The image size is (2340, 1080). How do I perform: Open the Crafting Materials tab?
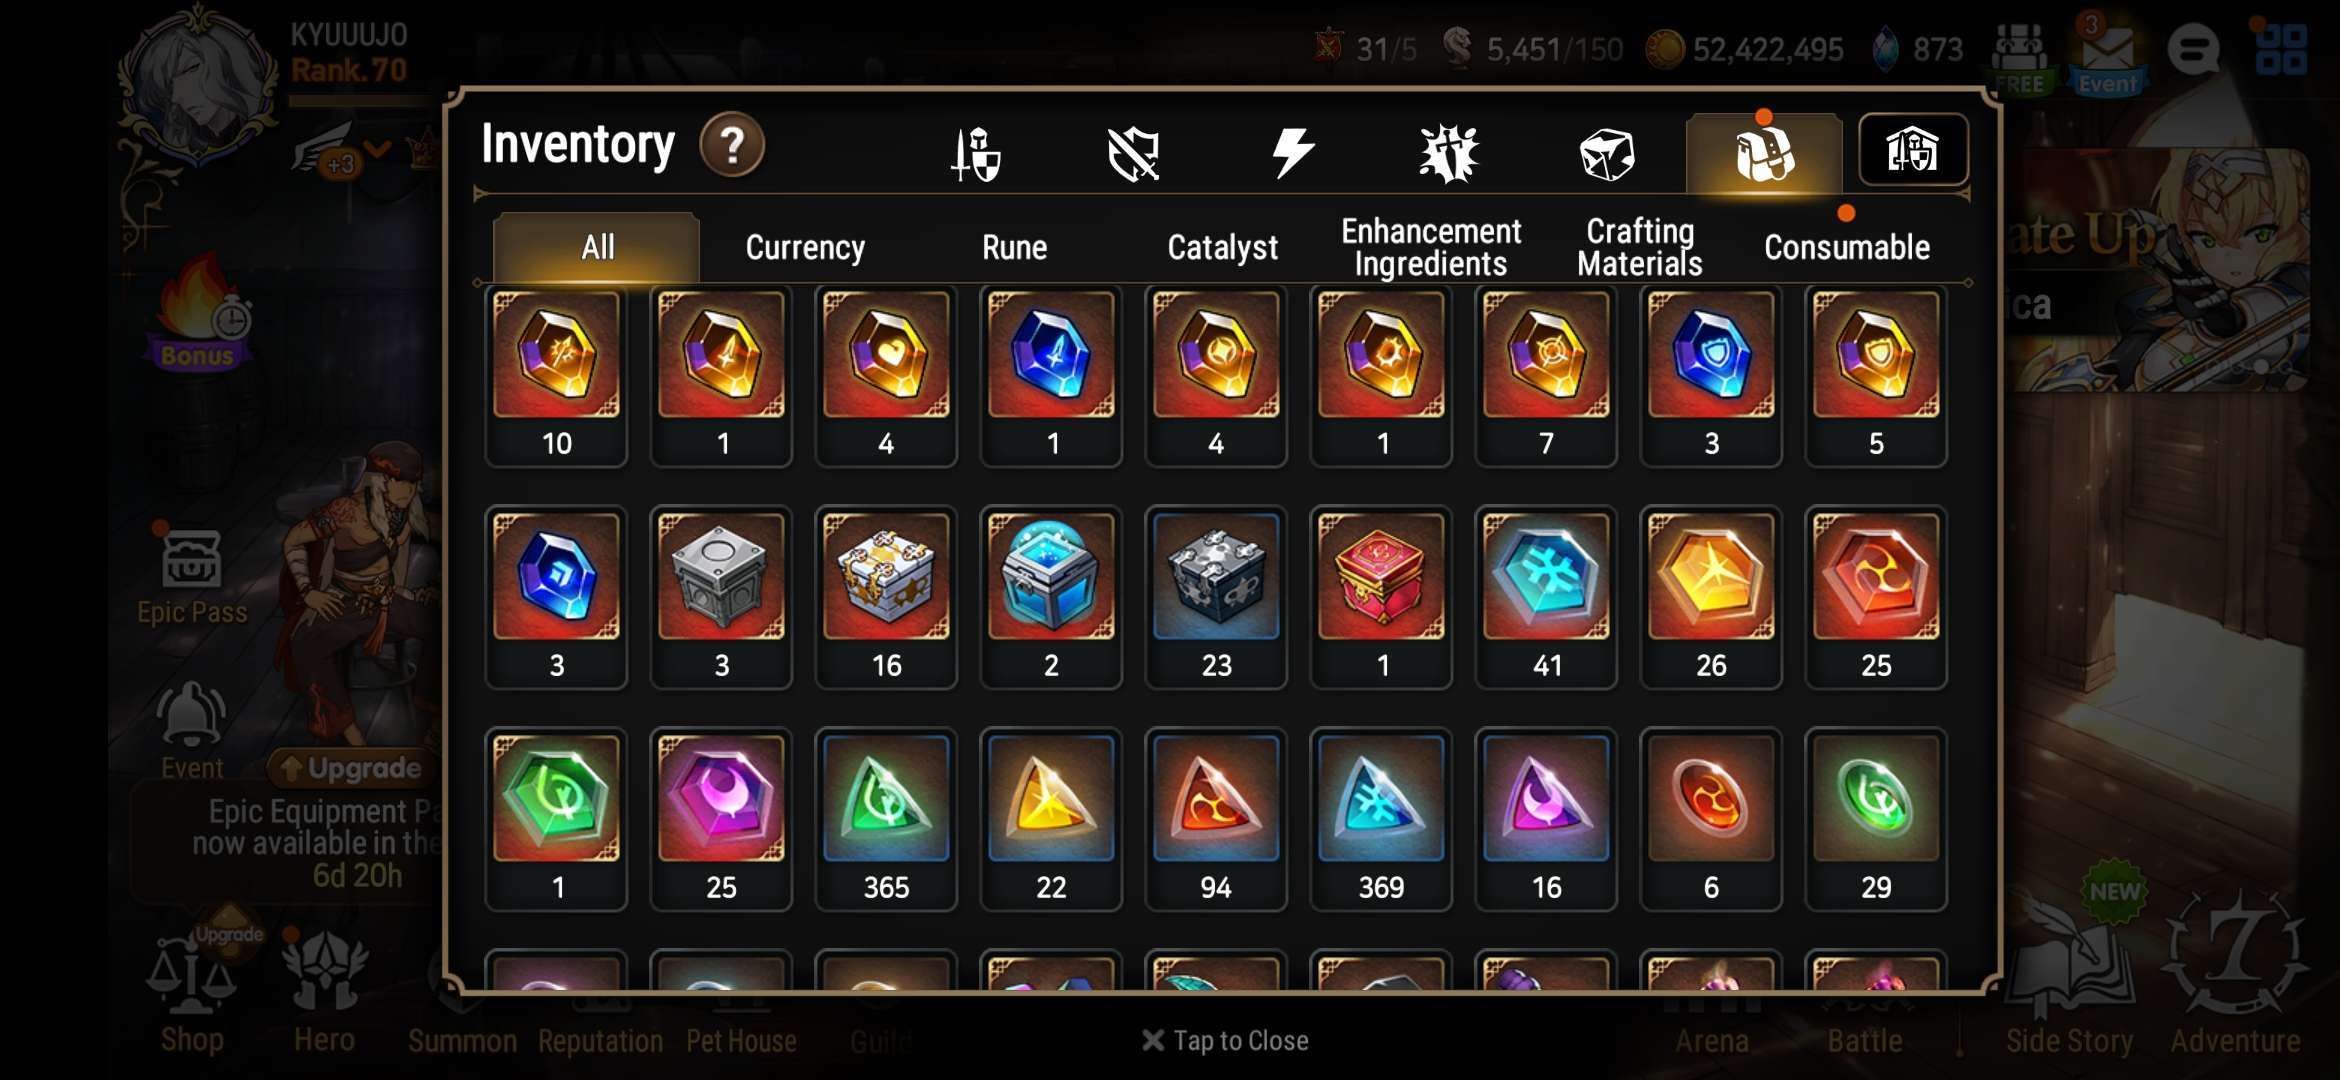(1640, 247)
